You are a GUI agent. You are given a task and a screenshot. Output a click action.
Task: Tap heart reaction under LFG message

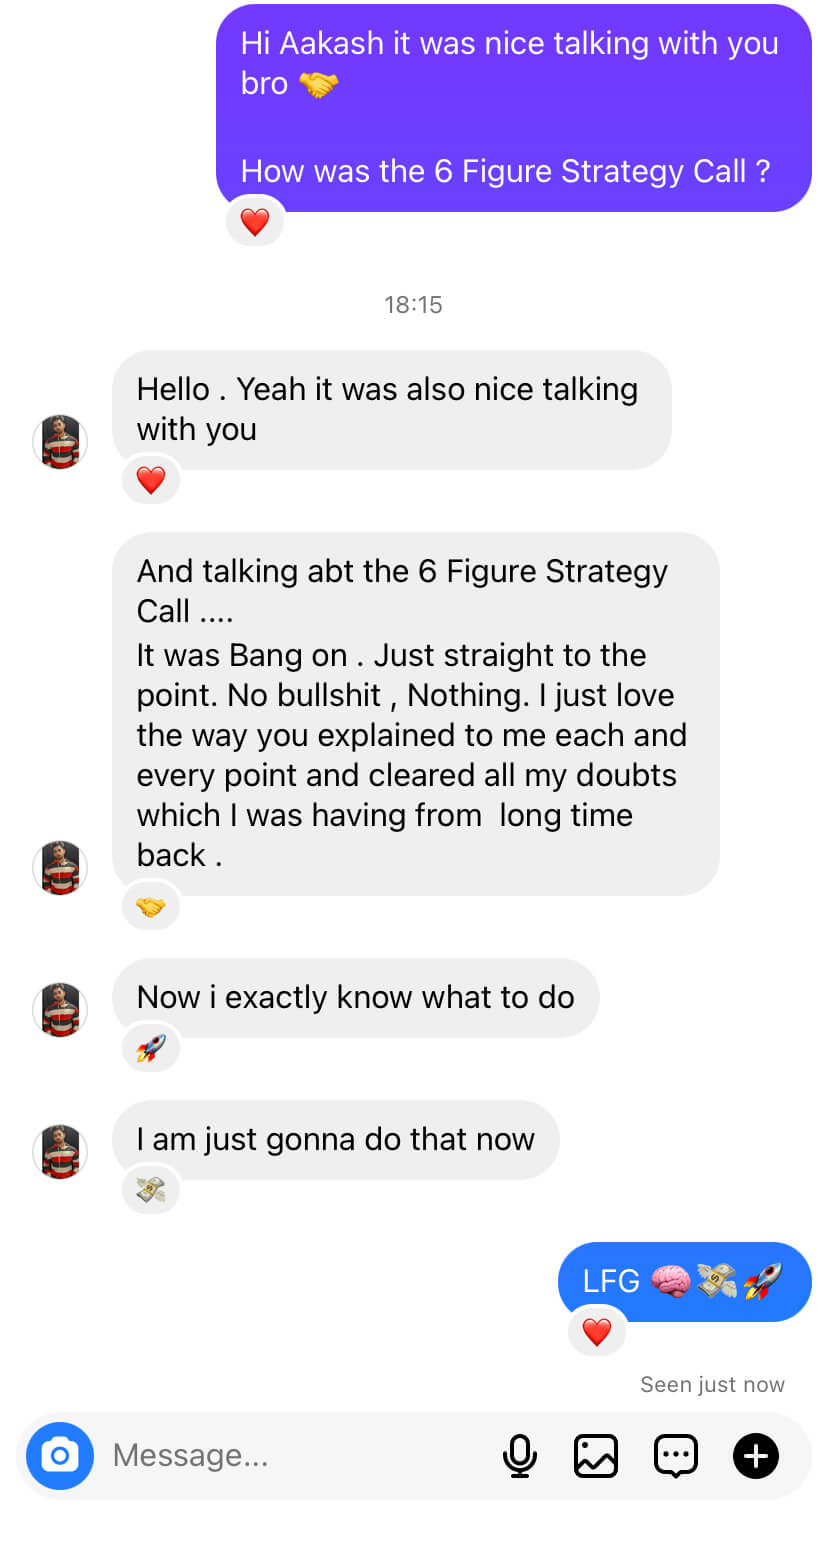[597, 1332]
